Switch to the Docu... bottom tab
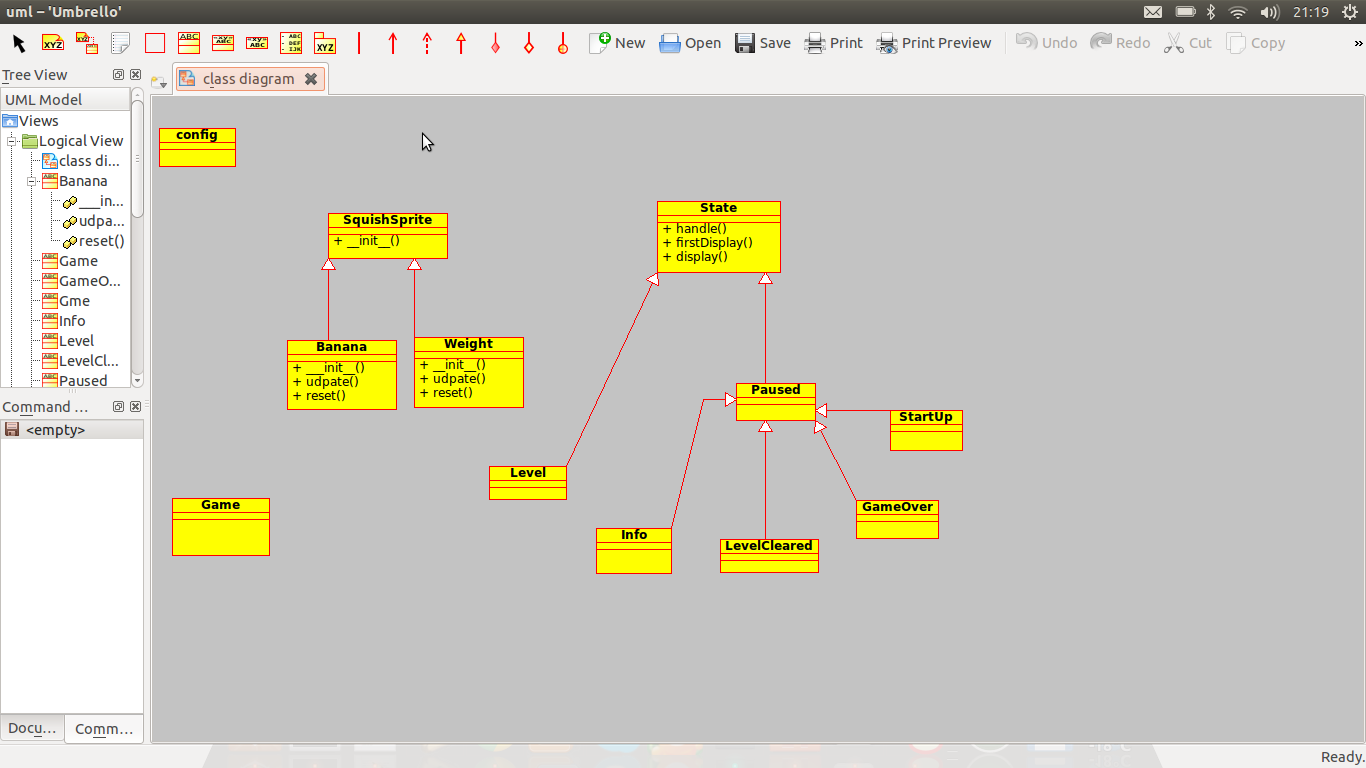The width and height of the screenshot is (1366, 768). click(x=33, y=729)
